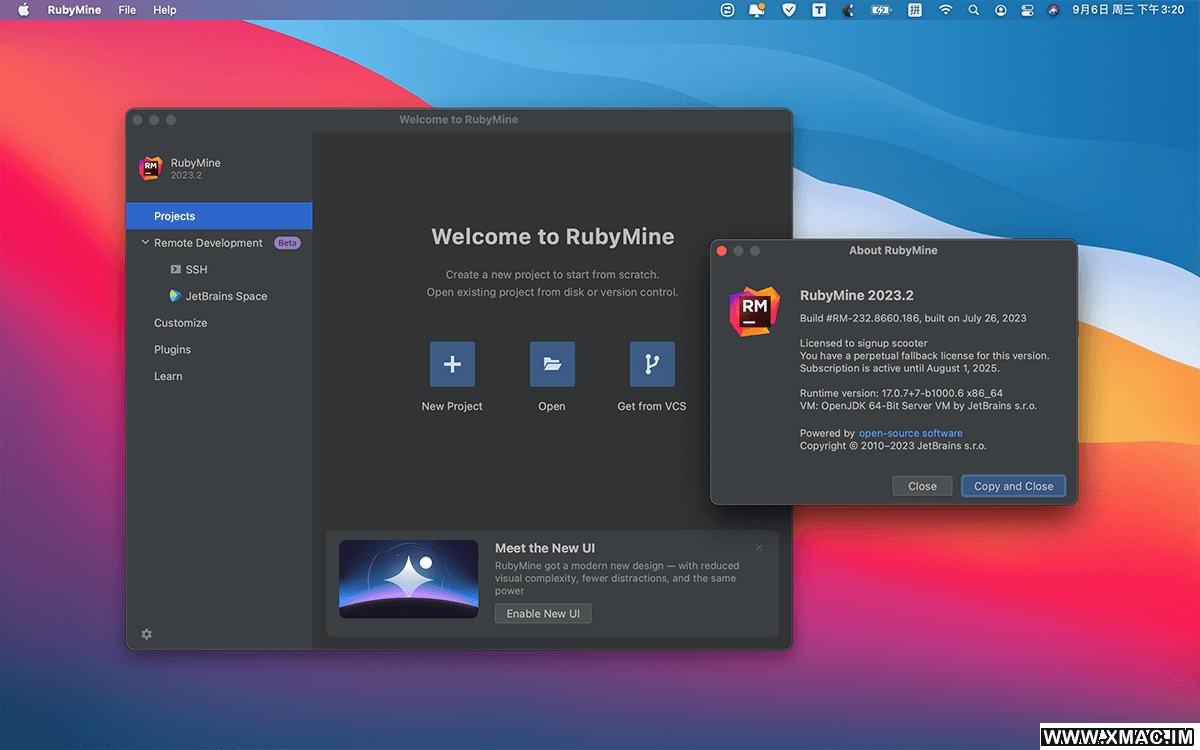
Task: Click the Get from VCS branch icon
Action: (x=652, y=364)
